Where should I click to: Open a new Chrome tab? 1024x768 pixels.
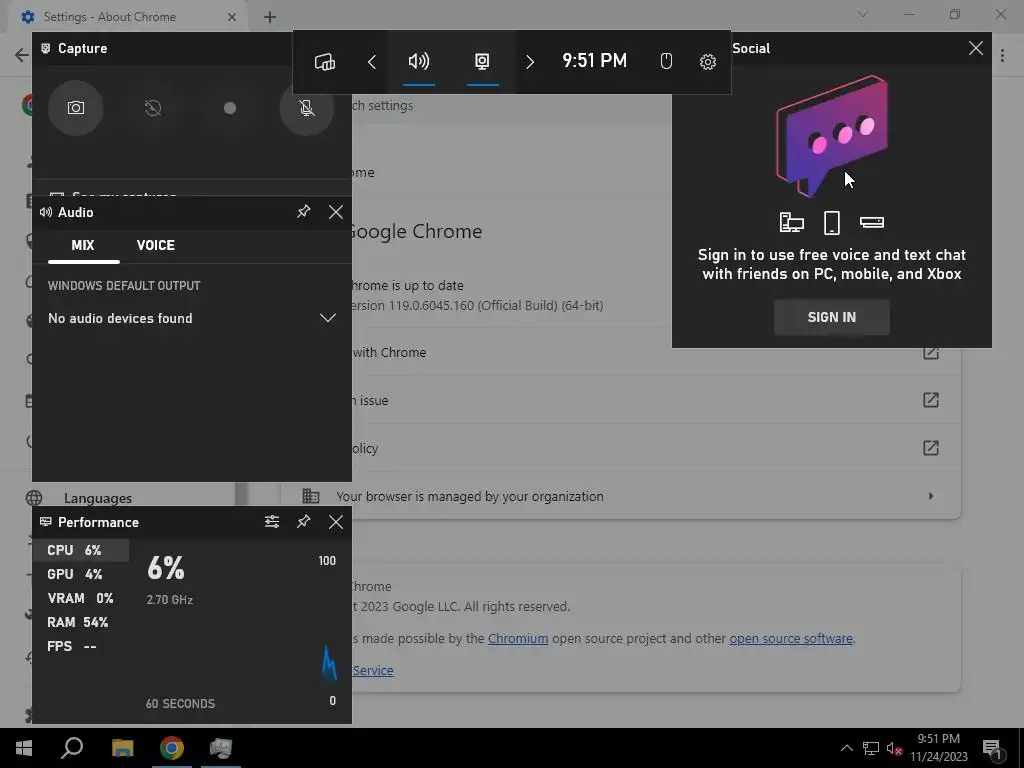[x=270, y=17]
